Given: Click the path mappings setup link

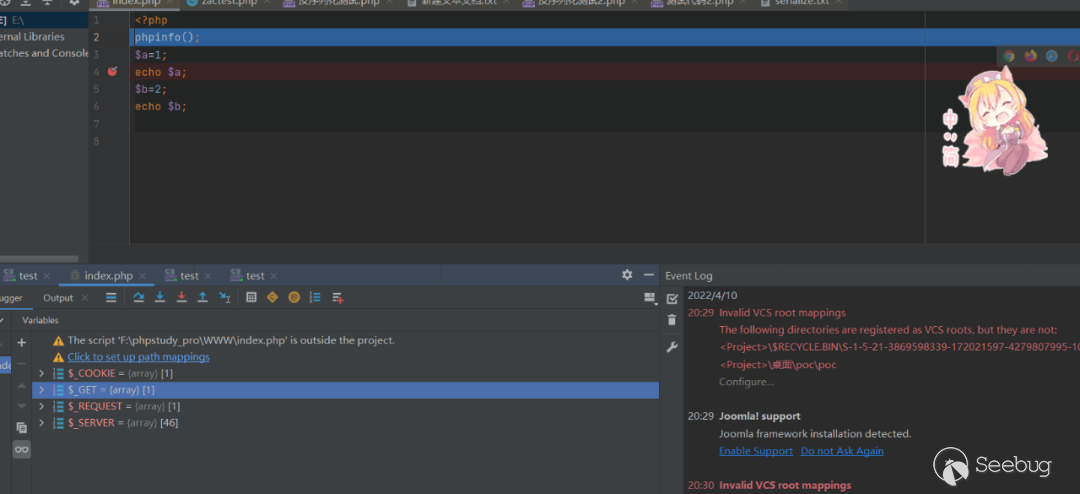Looking at the screenshot, I should [x=138, y=357].
